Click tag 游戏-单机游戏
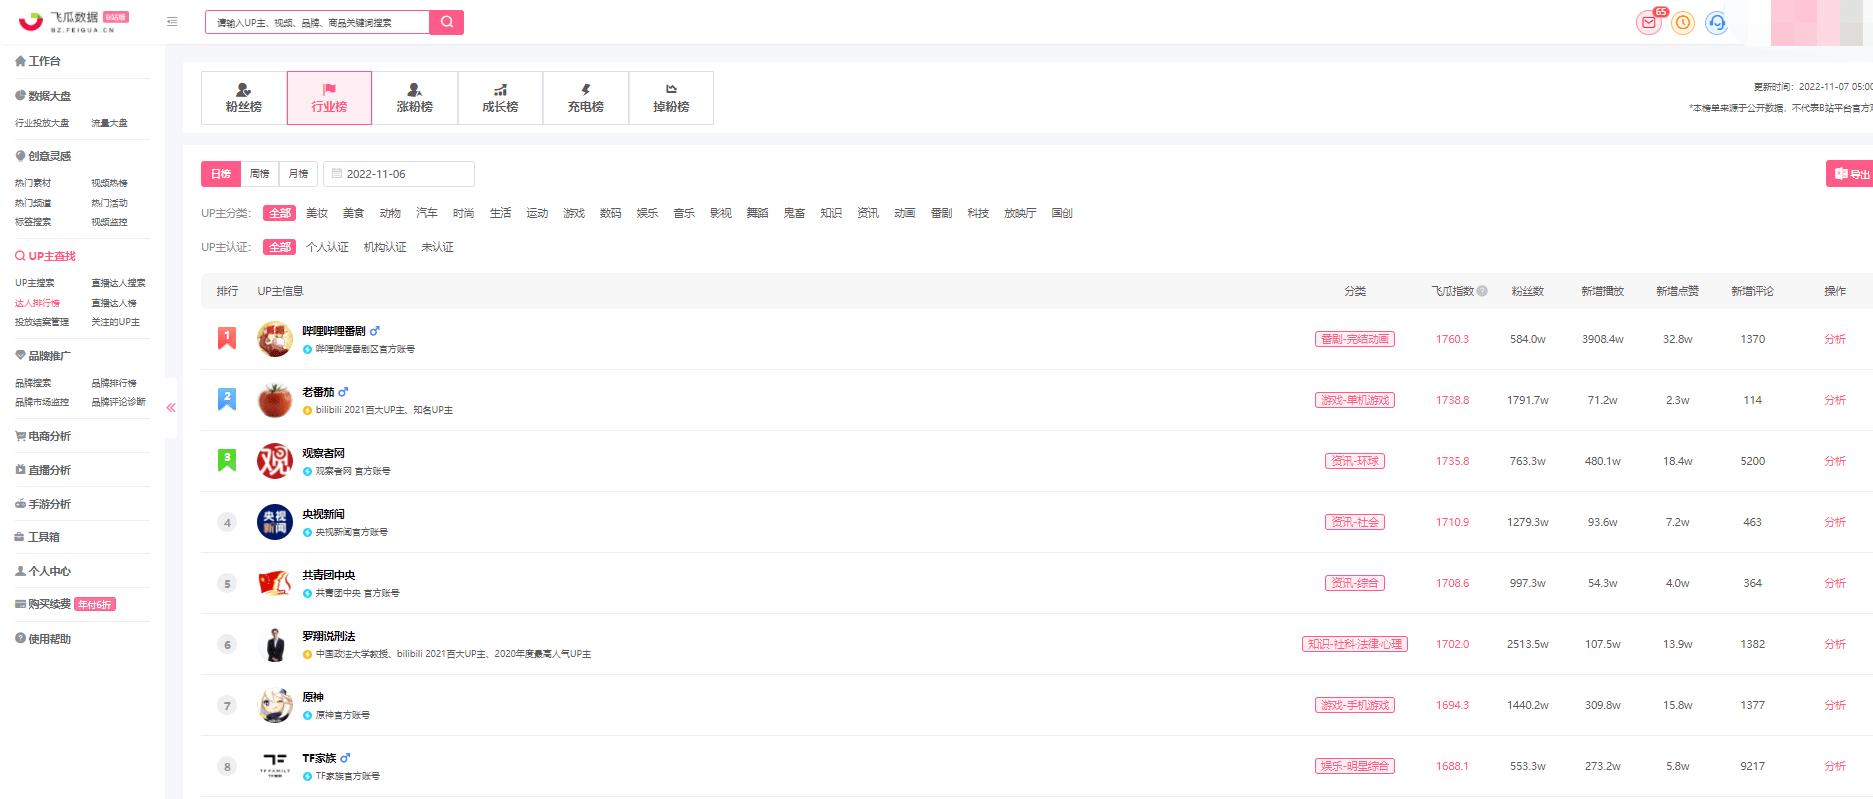The width and height of the screenshot is (1873, 799). pyautogui.click(x=1355, y=400)
